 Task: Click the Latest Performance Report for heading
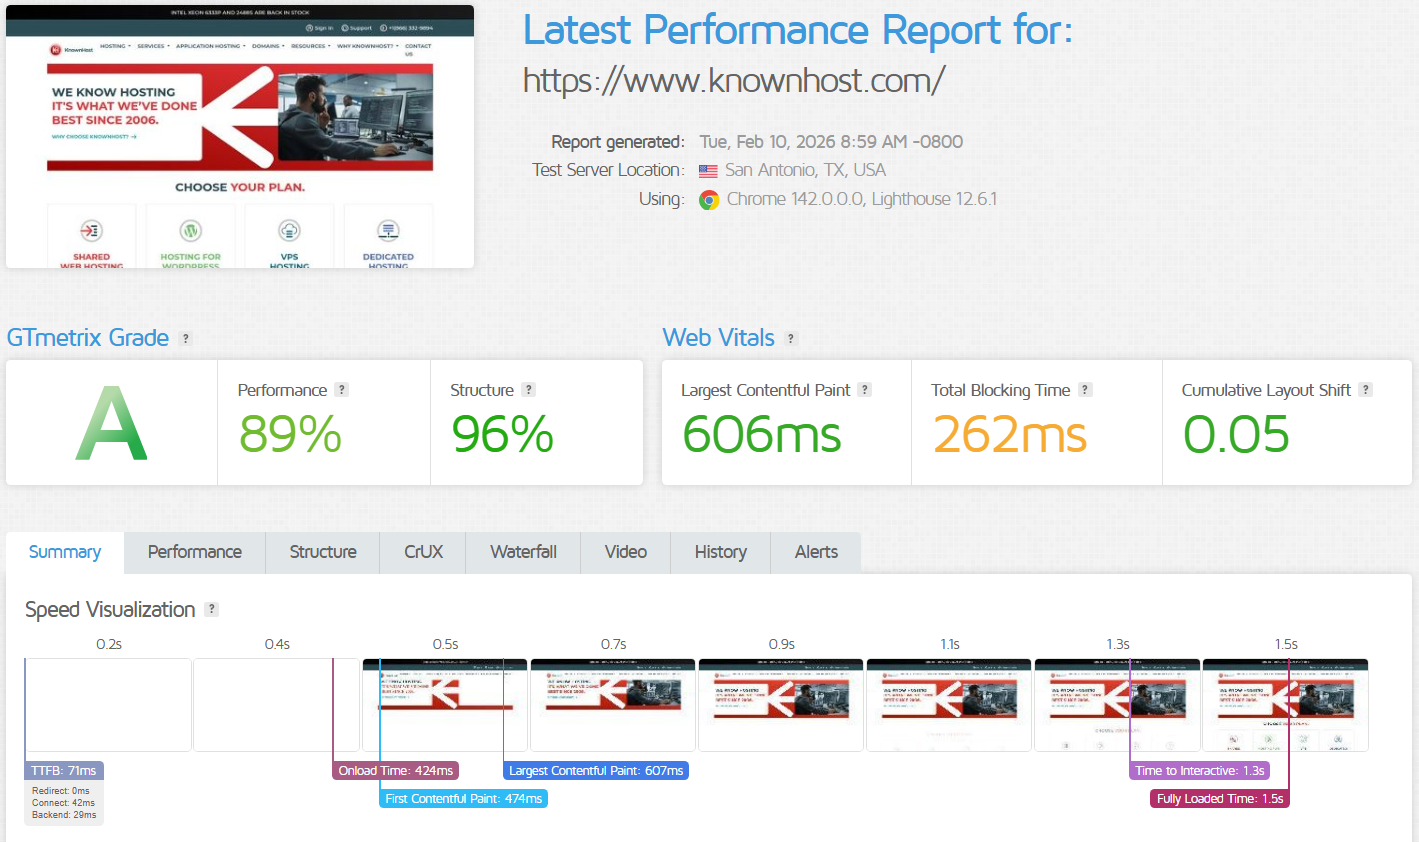798,30
